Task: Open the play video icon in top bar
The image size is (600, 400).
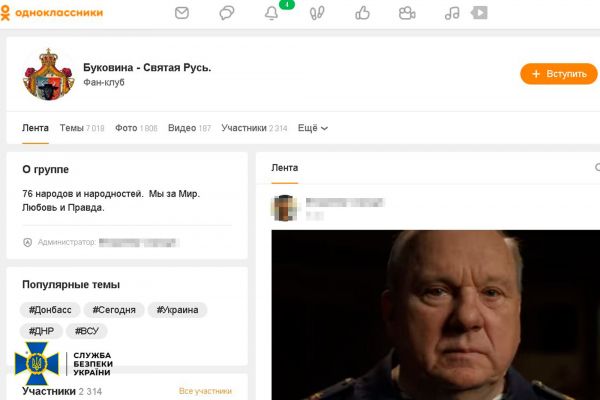Action: click(x=479, y=13)
